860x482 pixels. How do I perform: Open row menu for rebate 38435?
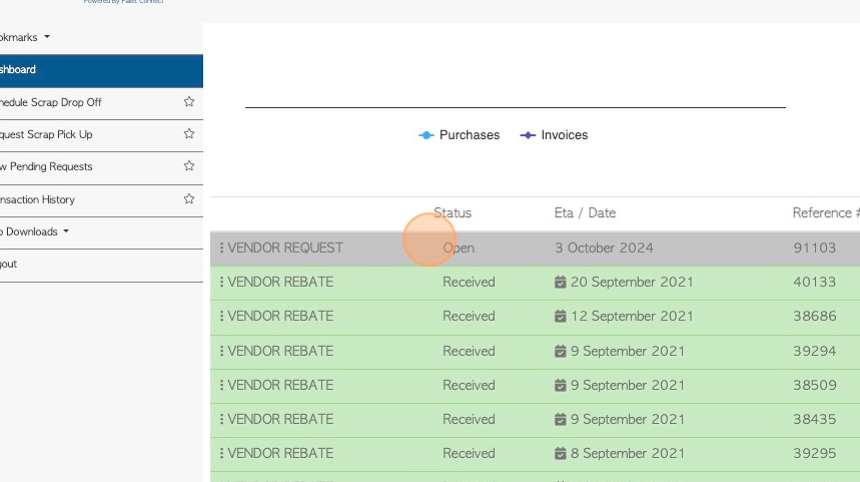[222, 419]
